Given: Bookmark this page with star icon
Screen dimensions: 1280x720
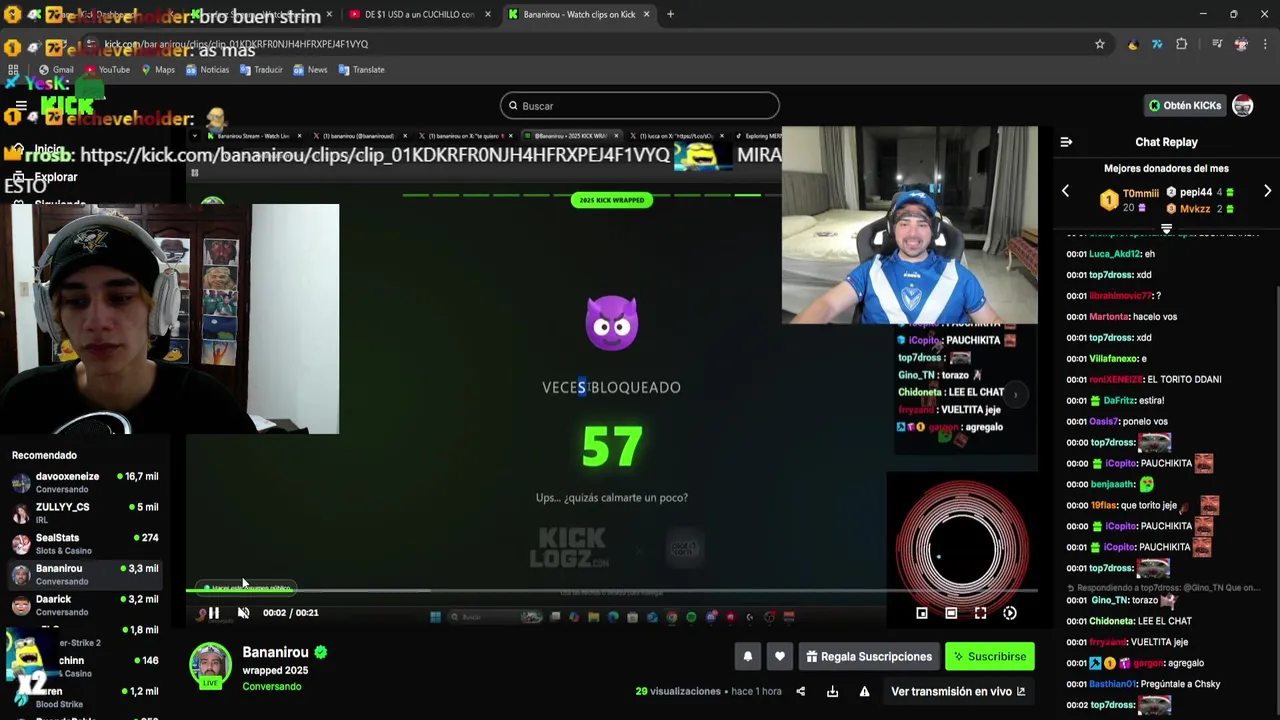Looking at the screenshot, I should tap(1100, 44).
